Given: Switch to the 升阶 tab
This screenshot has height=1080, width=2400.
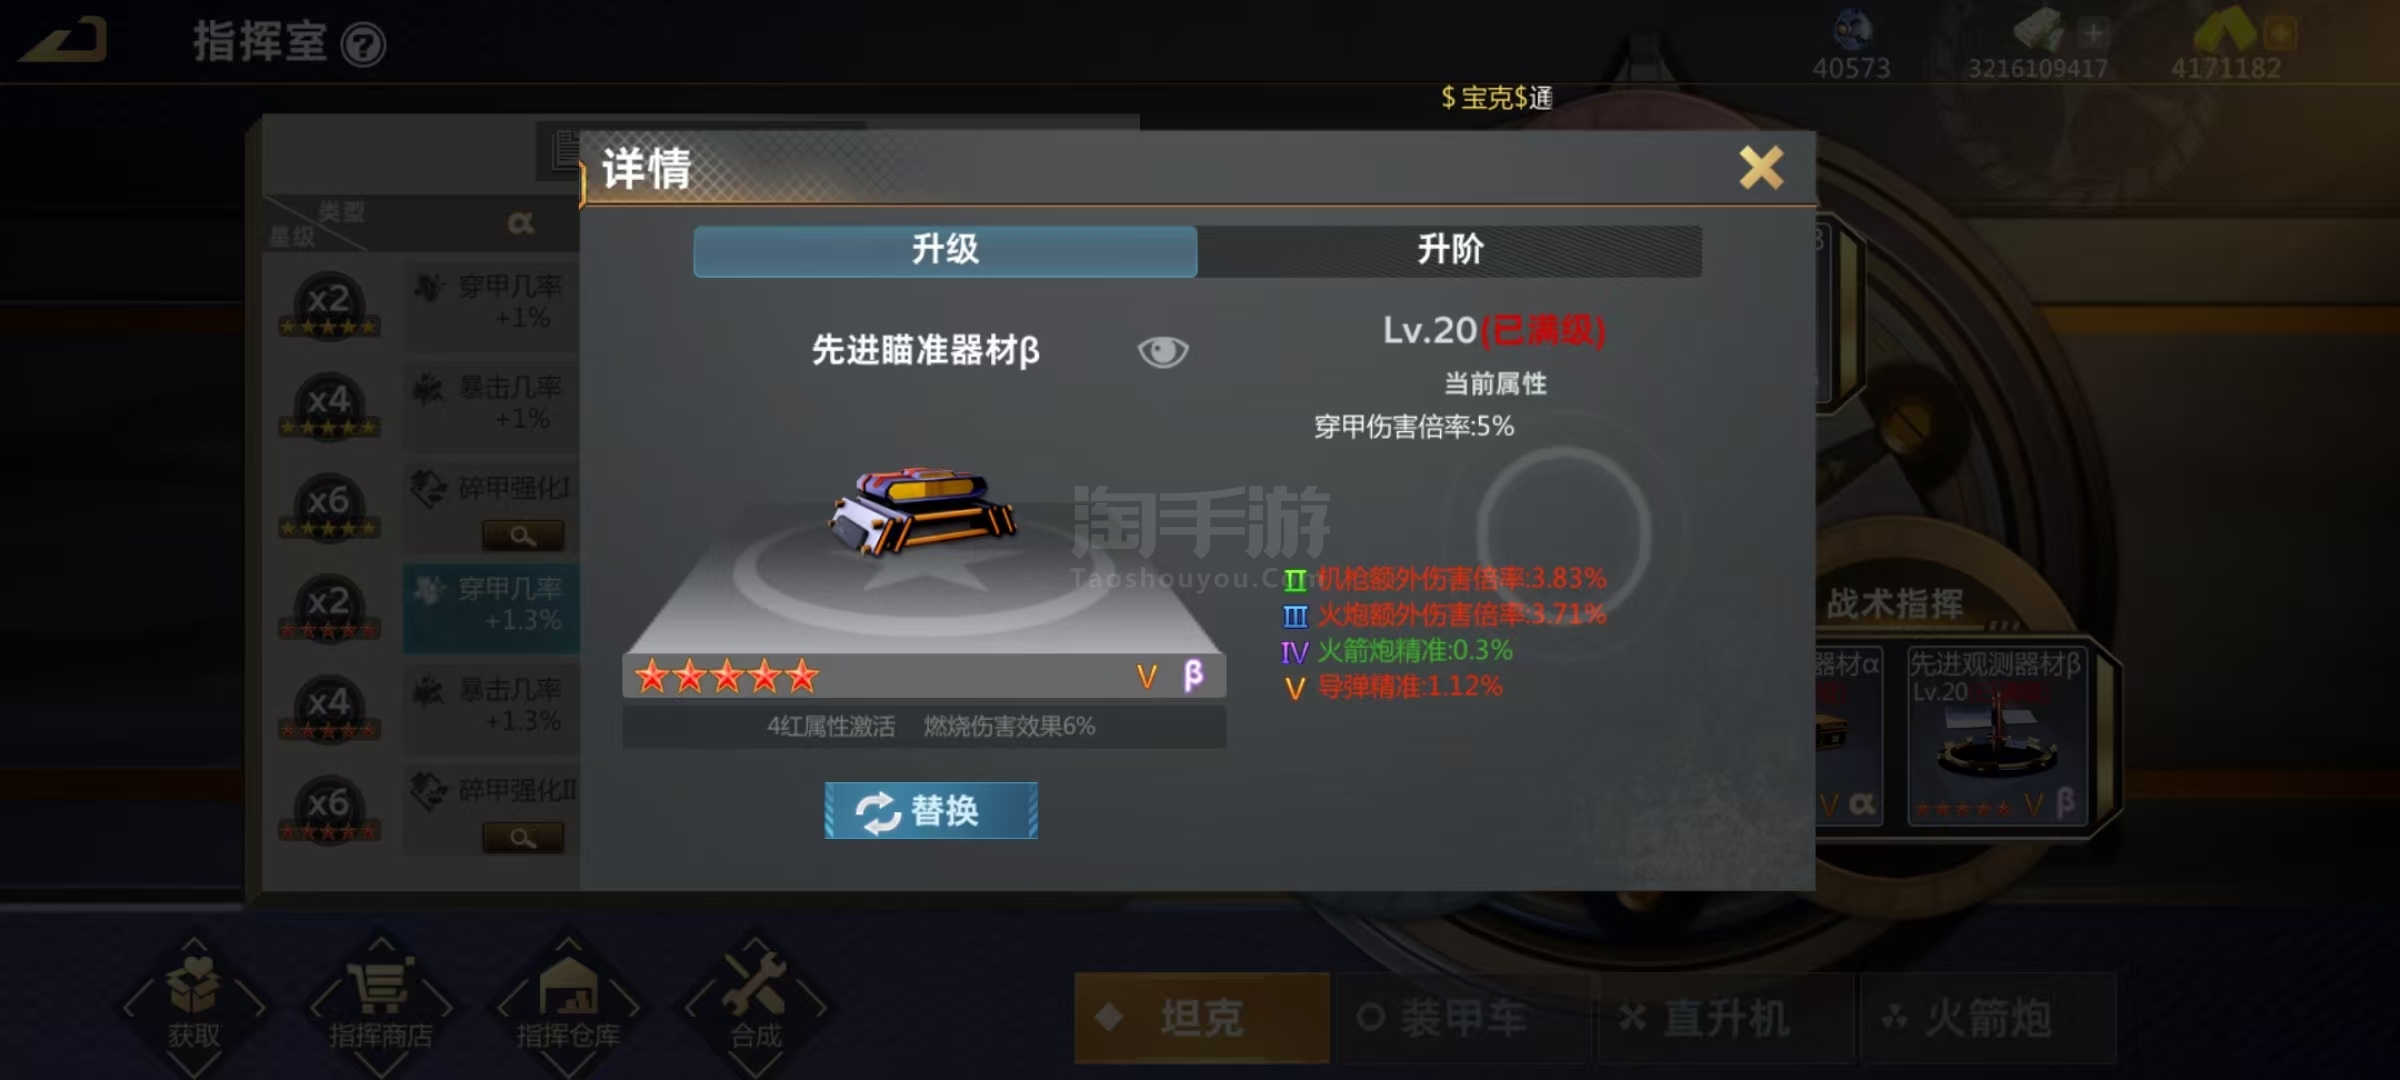Looking at the screenshot, I should (x=1450, y=250).
